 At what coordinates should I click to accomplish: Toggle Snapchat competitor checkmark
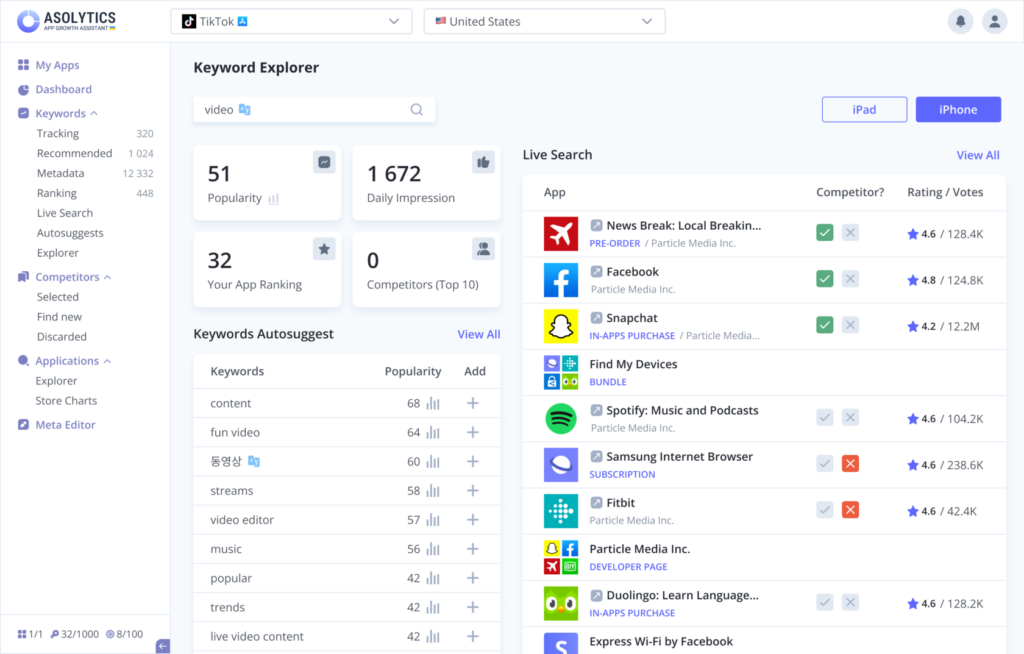[x=825, y=325]
